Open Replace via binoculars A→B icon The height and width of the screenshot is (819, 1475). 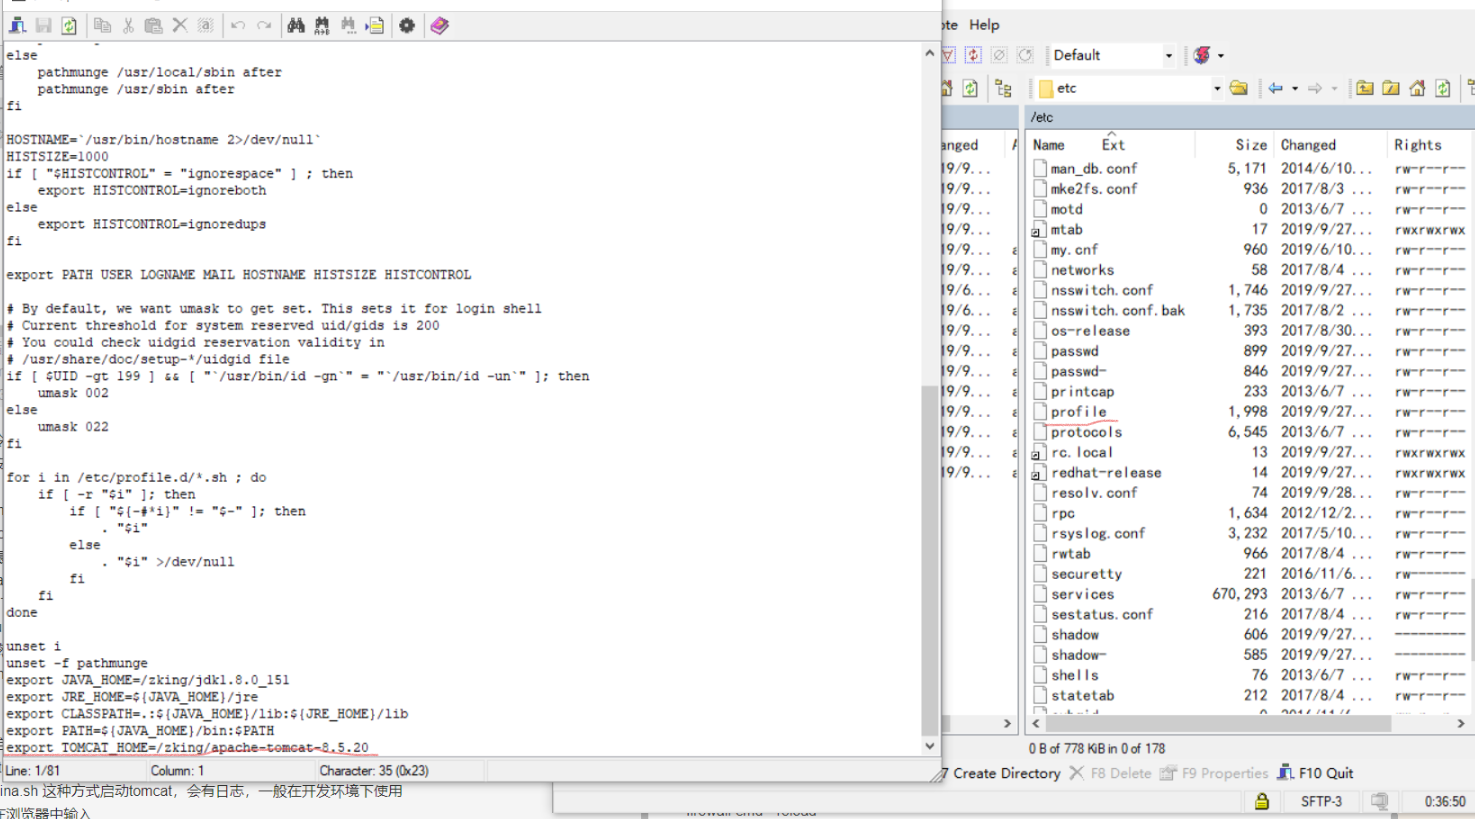point(322,25)
